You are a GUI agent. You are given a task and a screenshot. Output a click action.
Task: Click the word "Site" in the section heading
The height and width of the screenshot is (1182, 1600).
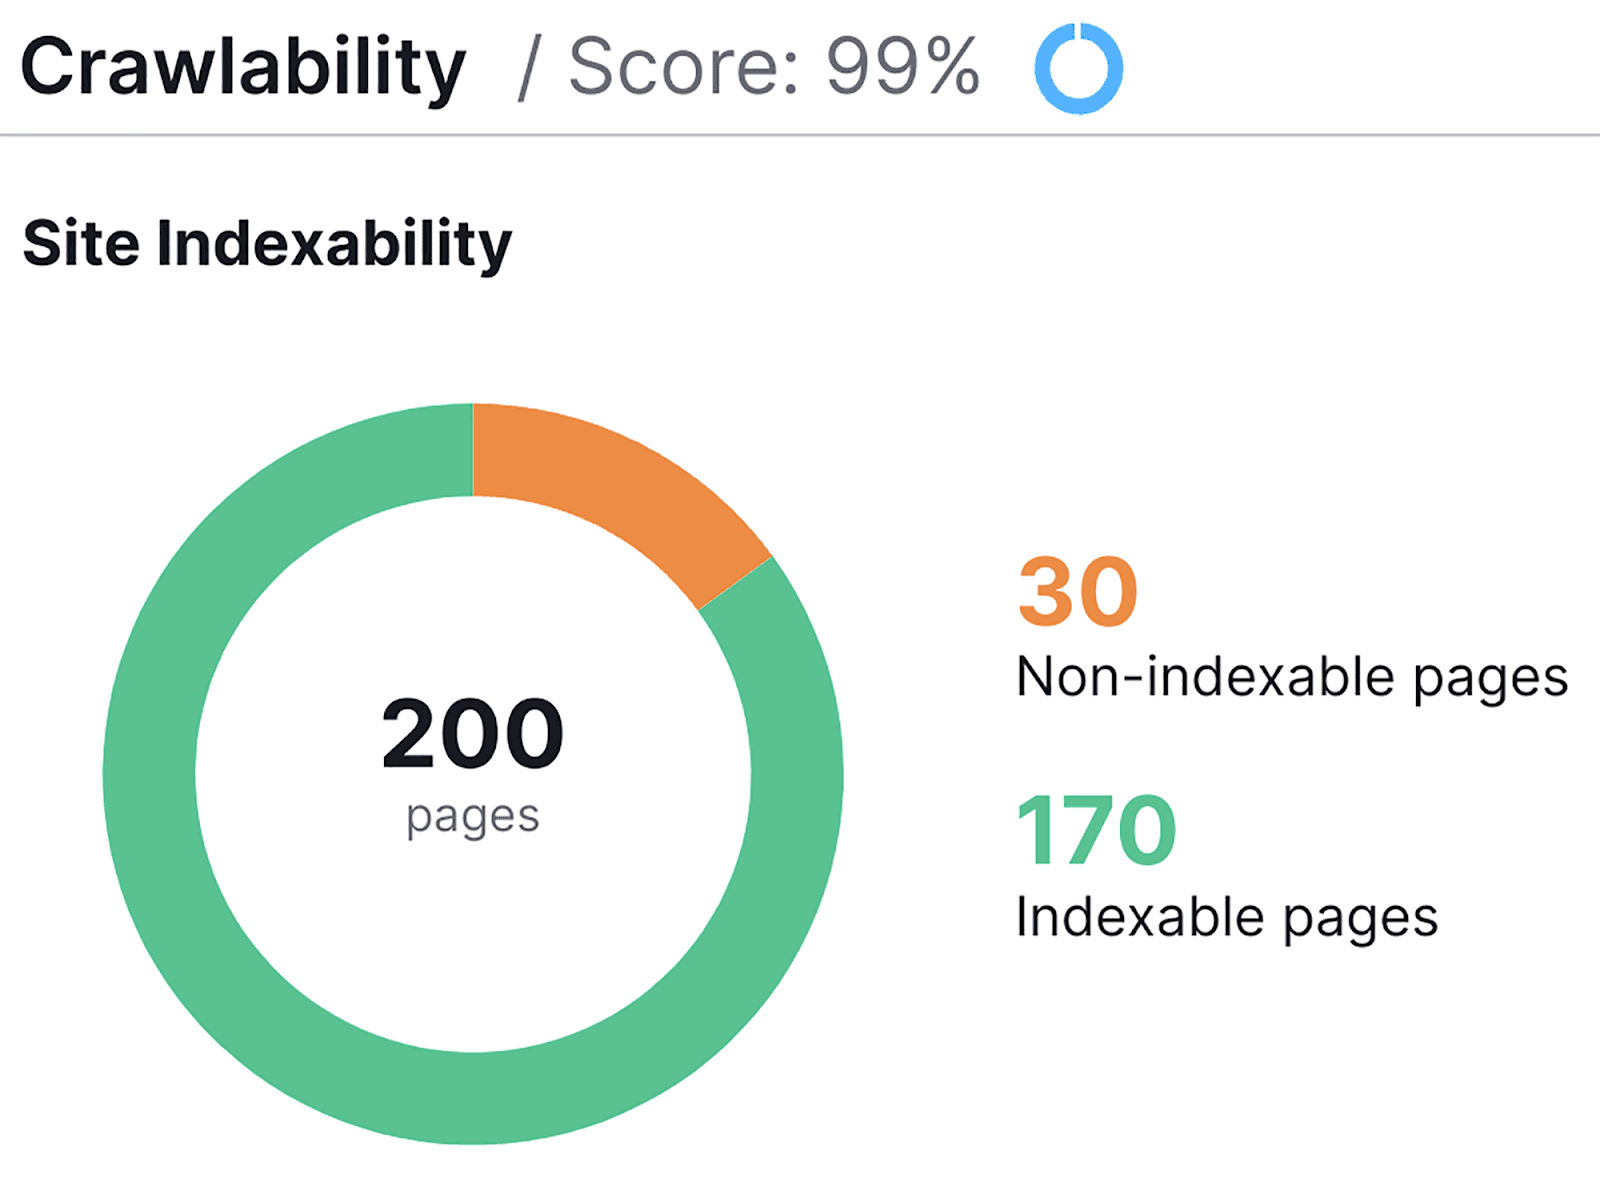(81, 243)
